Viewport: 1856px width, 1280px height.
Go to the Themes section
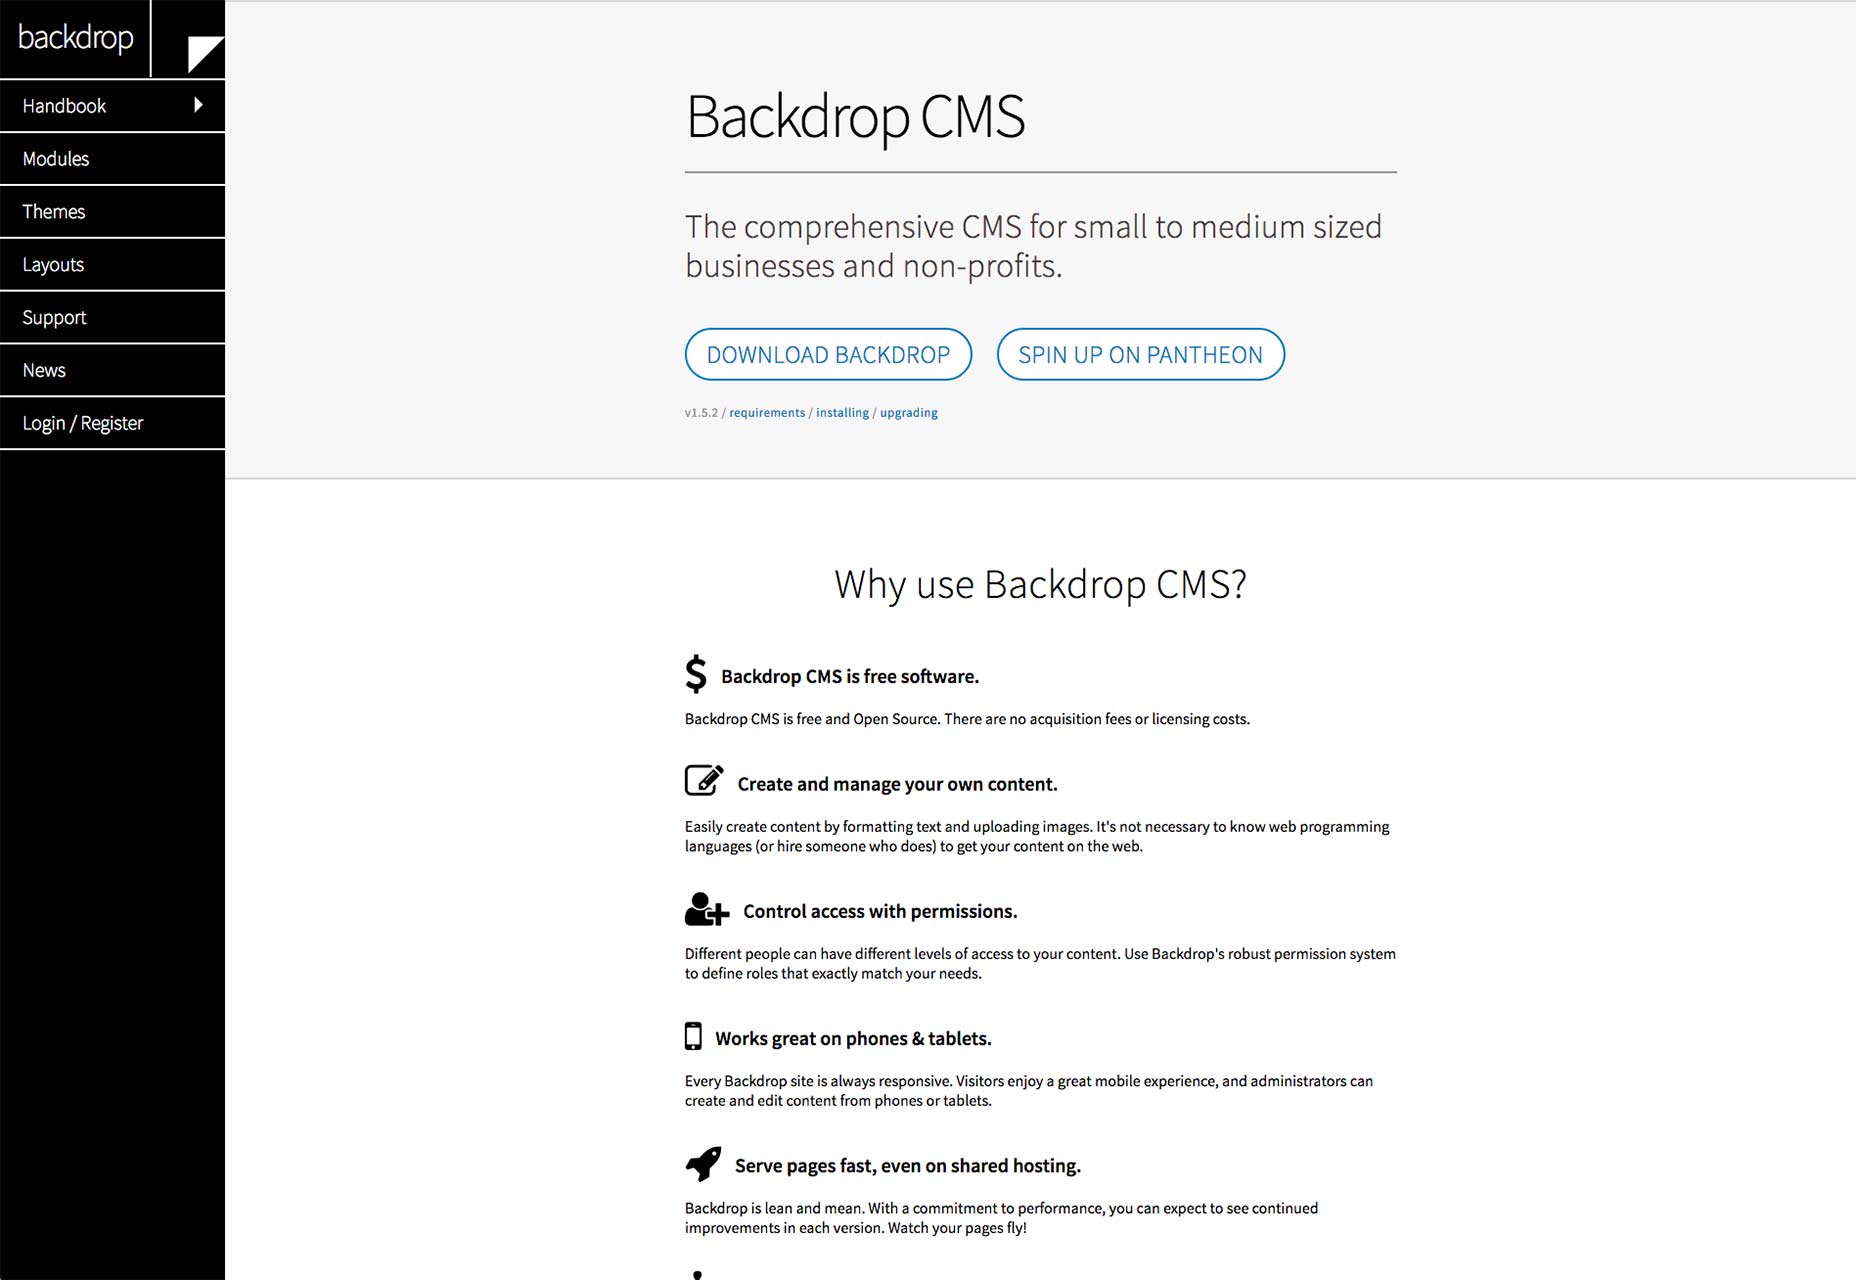[x=54, y=212]
